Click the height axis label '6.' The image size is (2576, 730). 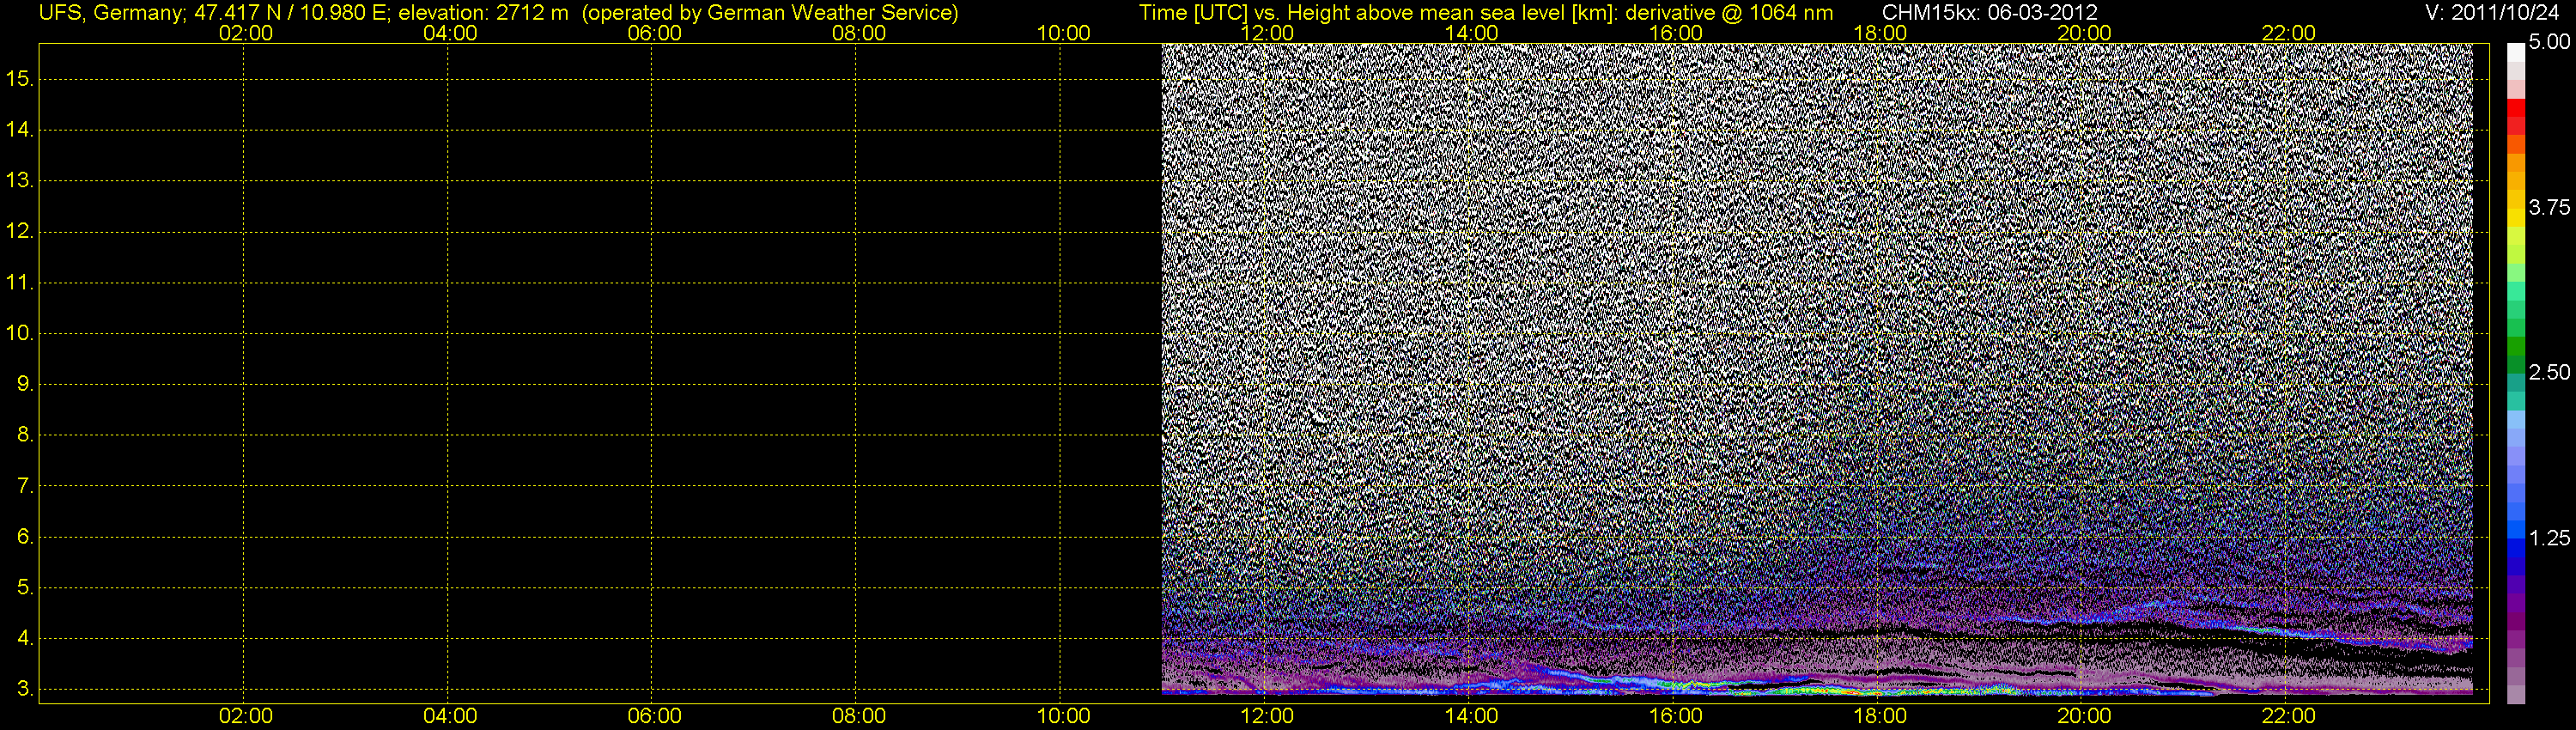25,537
